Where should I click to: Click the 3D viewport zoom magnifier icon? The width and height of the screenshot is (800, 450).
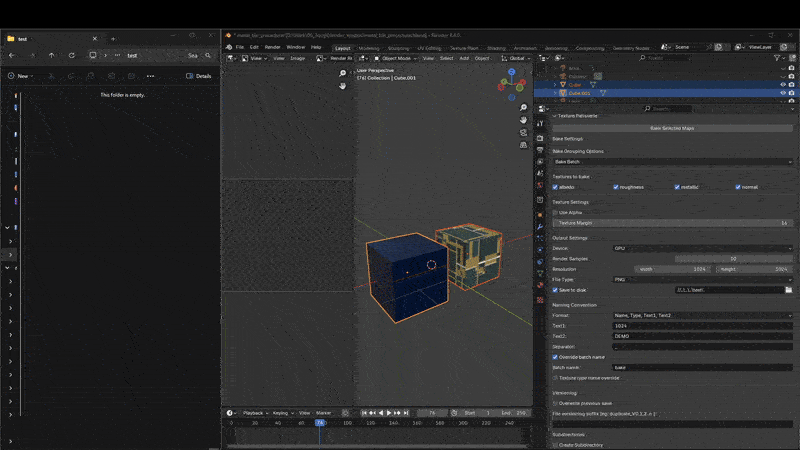pos(523,108)
